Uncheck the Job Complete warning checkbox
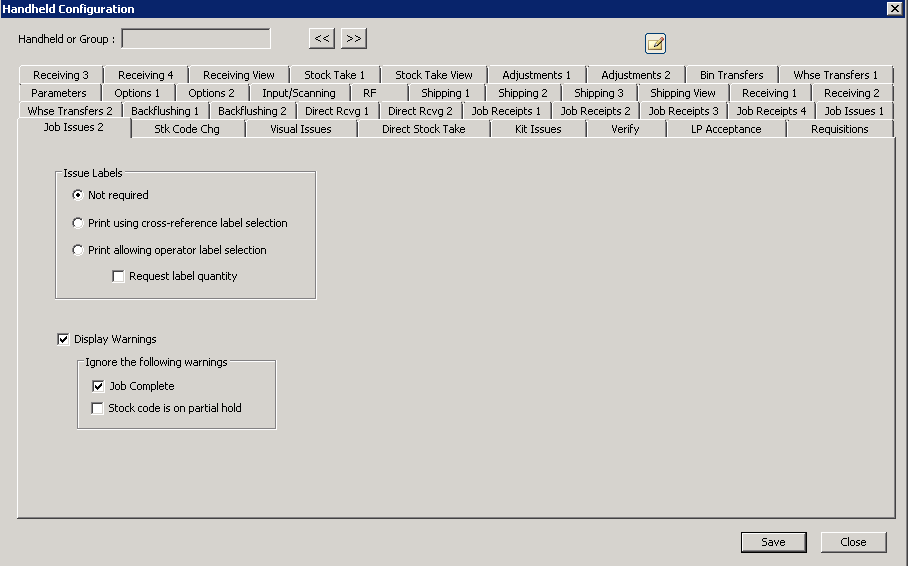The image size is (908, 566). click(98, 386)
